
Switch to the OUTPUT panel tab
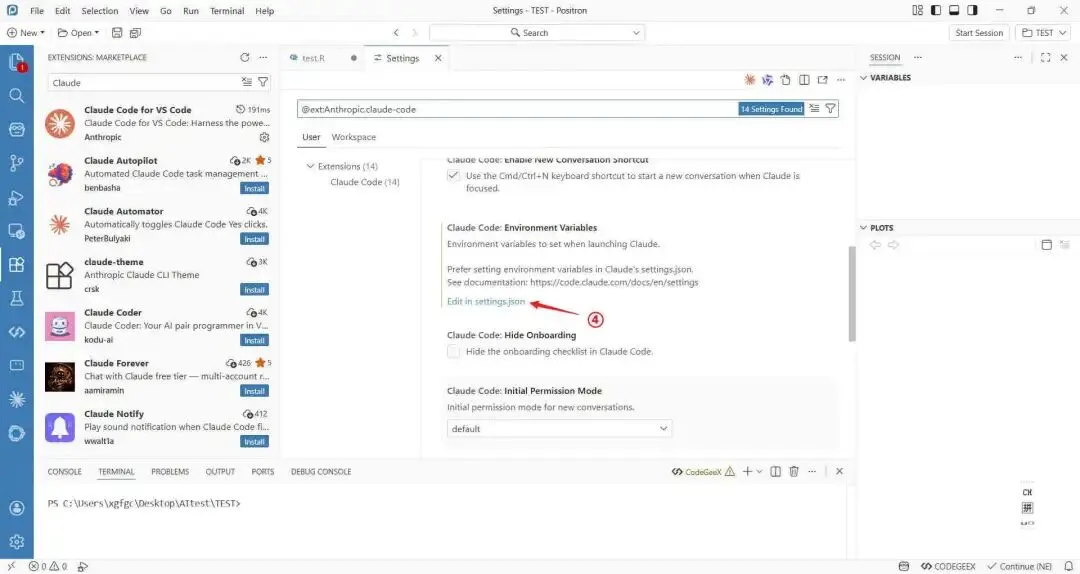pos(220,471)
